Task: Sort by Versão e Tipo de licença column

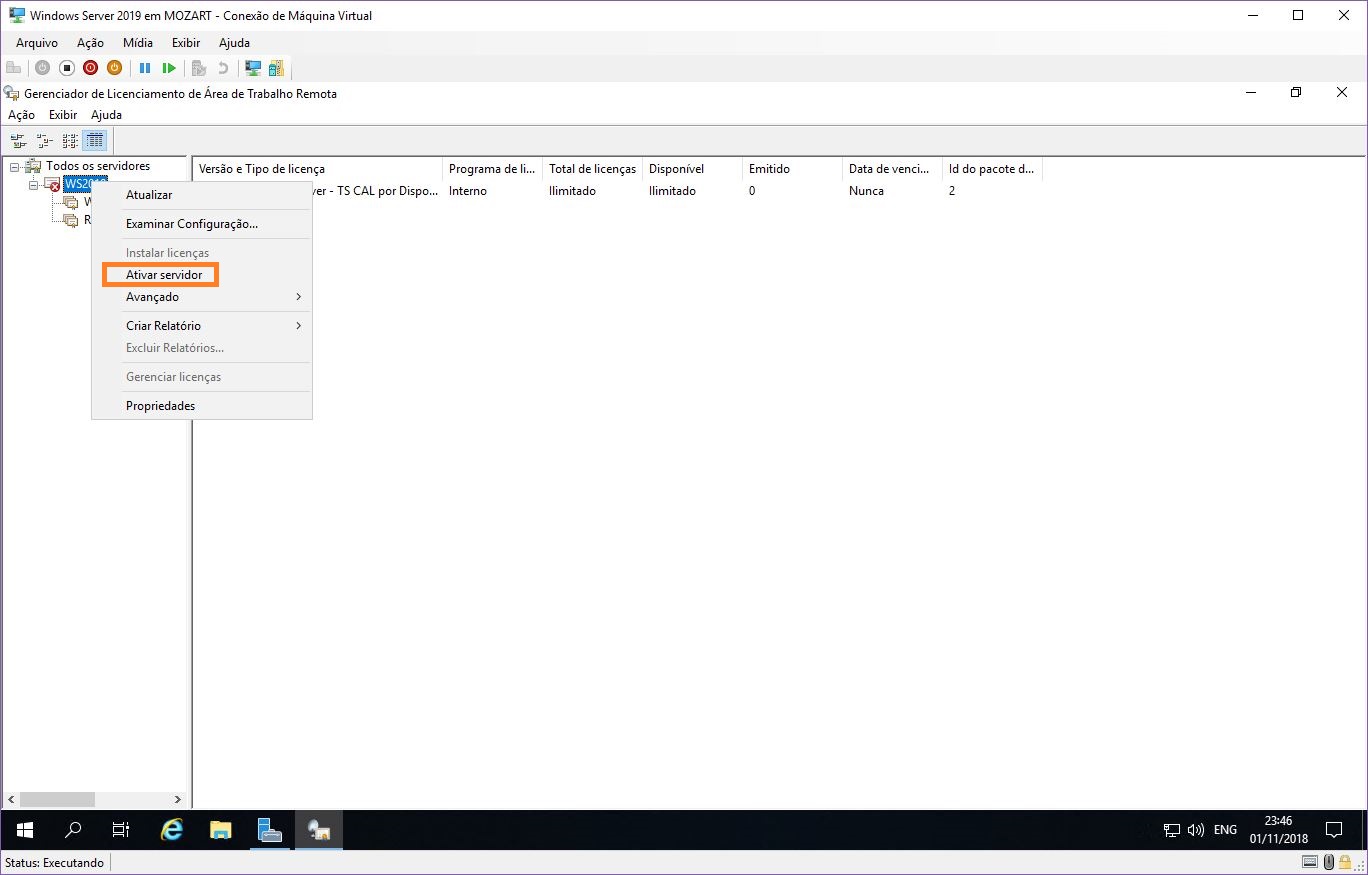Action: [x=318, y=169]
